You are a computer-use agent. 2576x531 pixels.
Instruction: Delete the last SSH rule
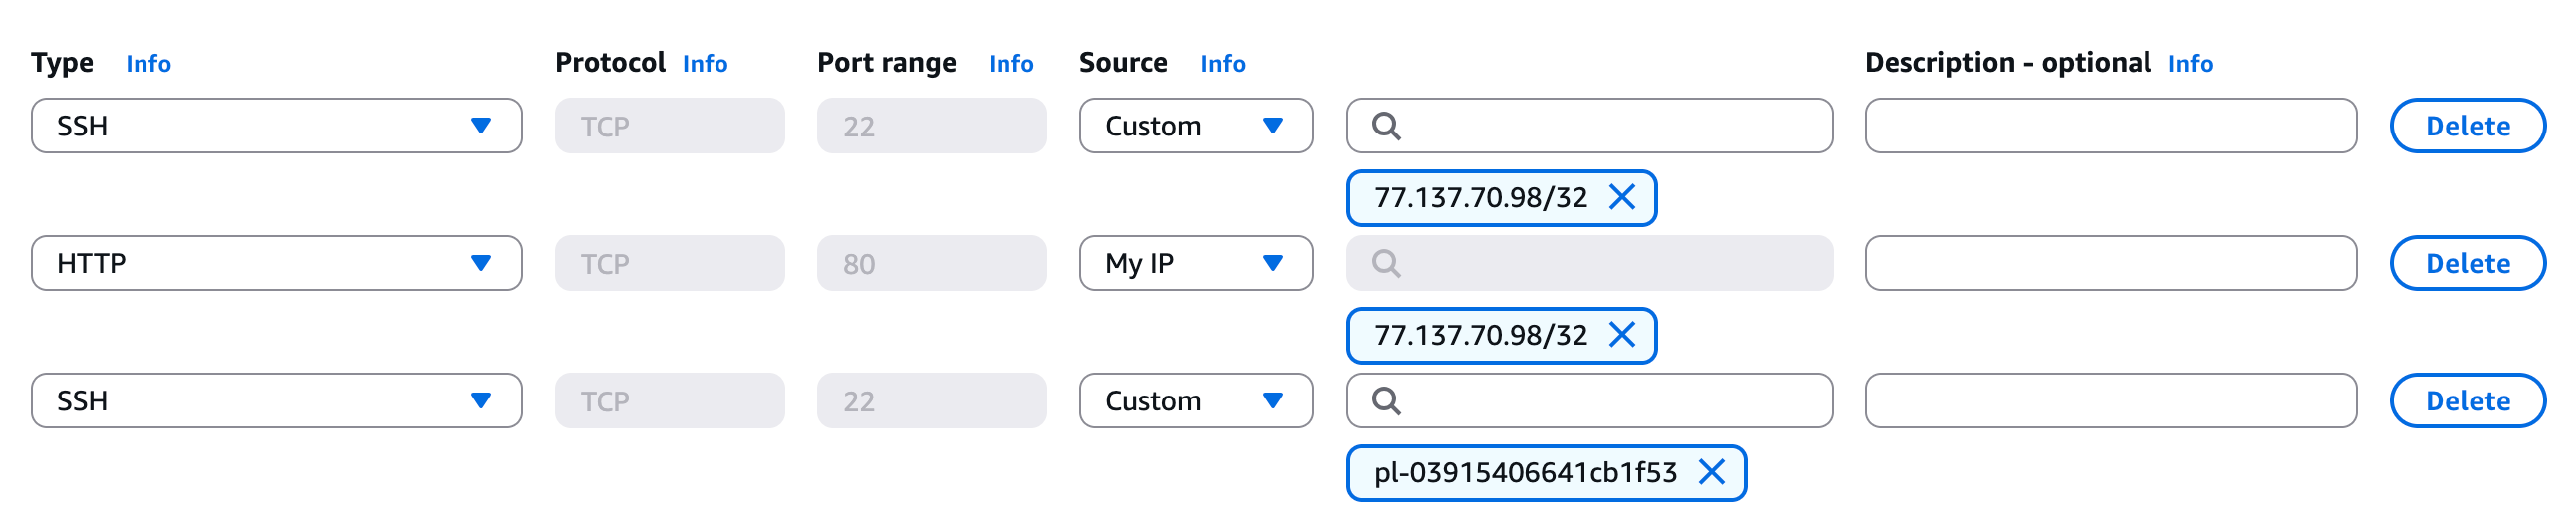(x=2467, y=401)
